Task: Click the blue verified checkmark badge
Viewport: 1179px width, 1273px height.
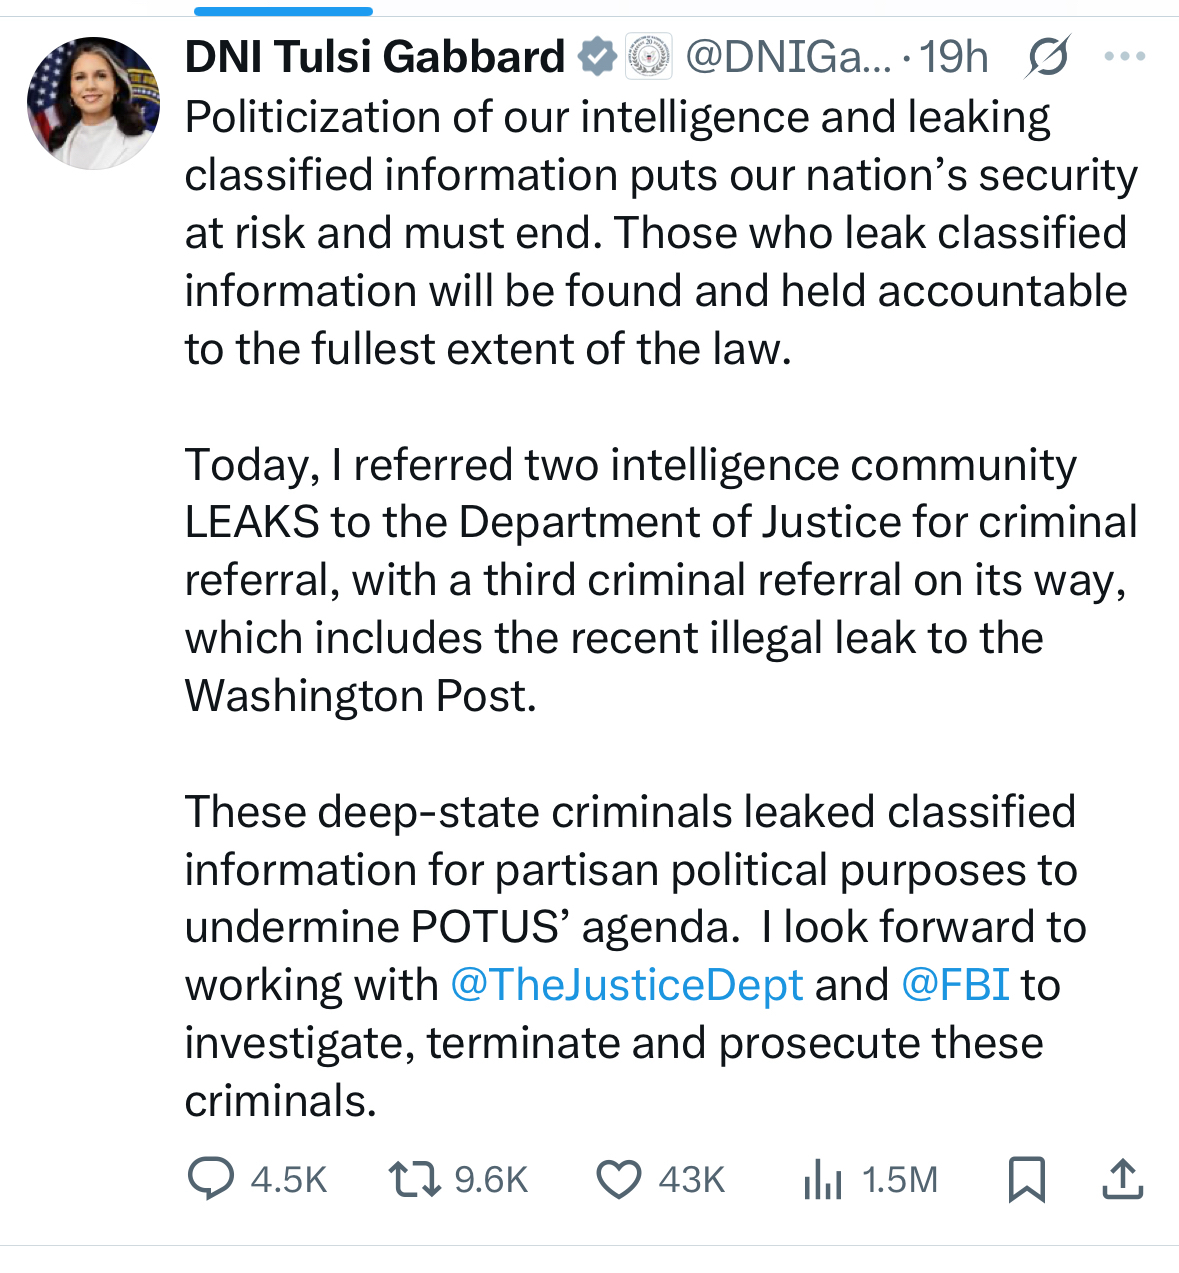Action: 598,57
